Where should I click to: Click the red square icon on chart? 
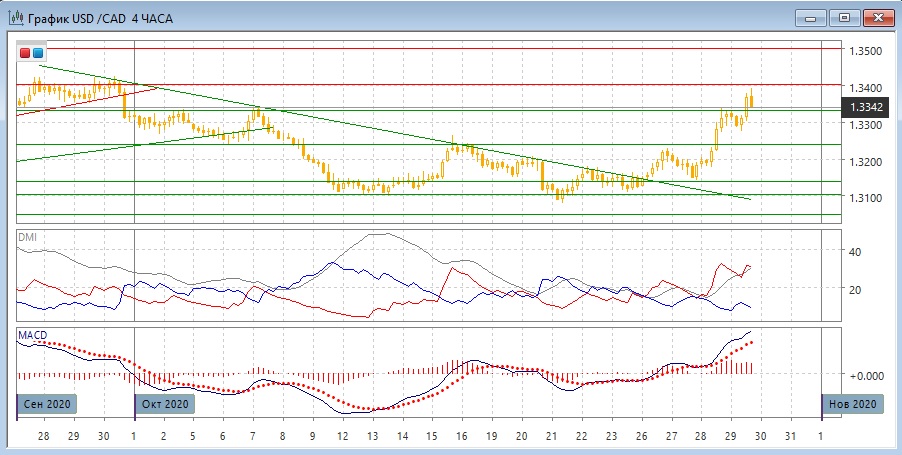pyautogui.click(x=26, y=52)
